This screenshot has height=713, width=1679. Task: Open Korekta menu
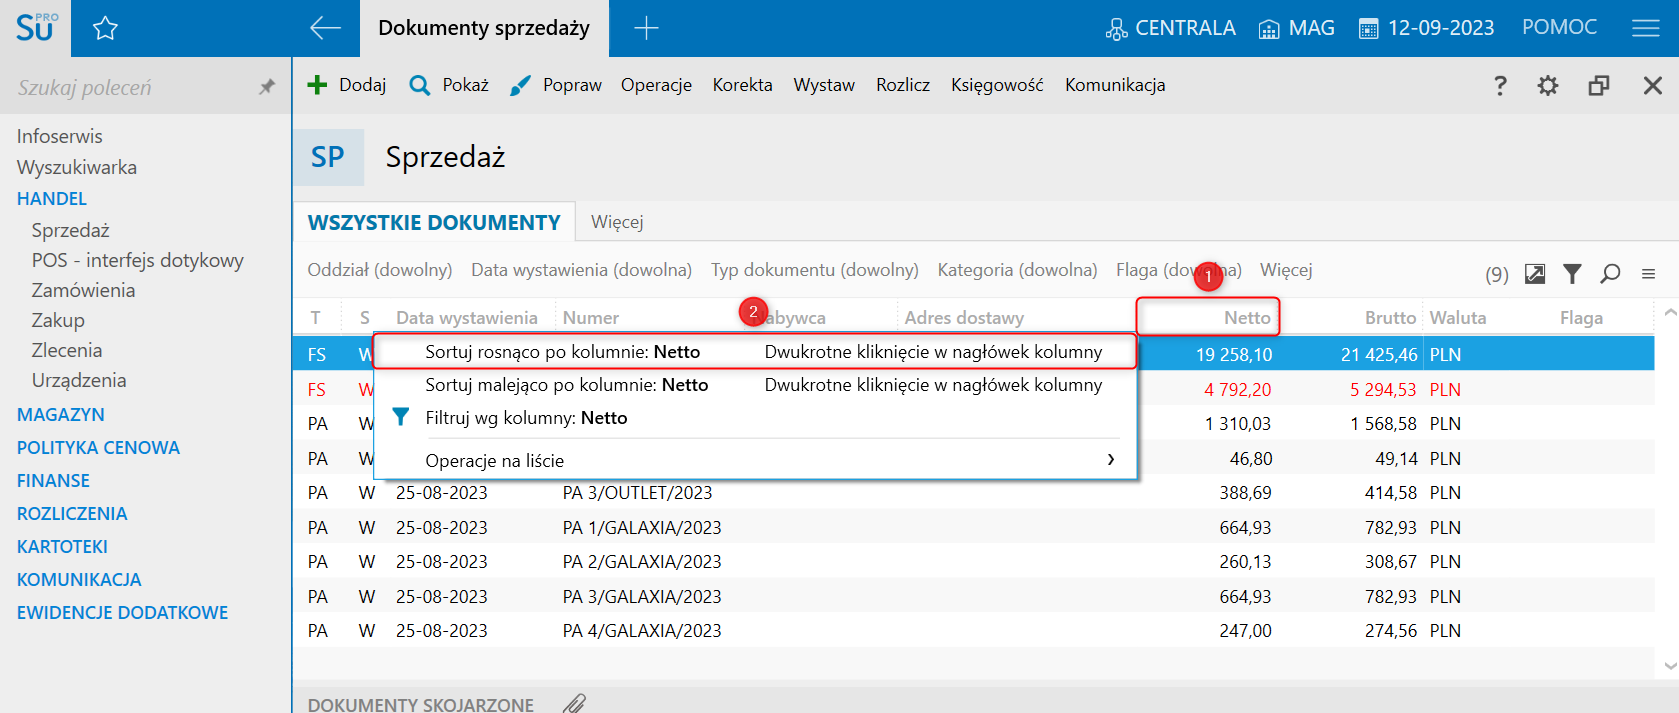point(742,85)
